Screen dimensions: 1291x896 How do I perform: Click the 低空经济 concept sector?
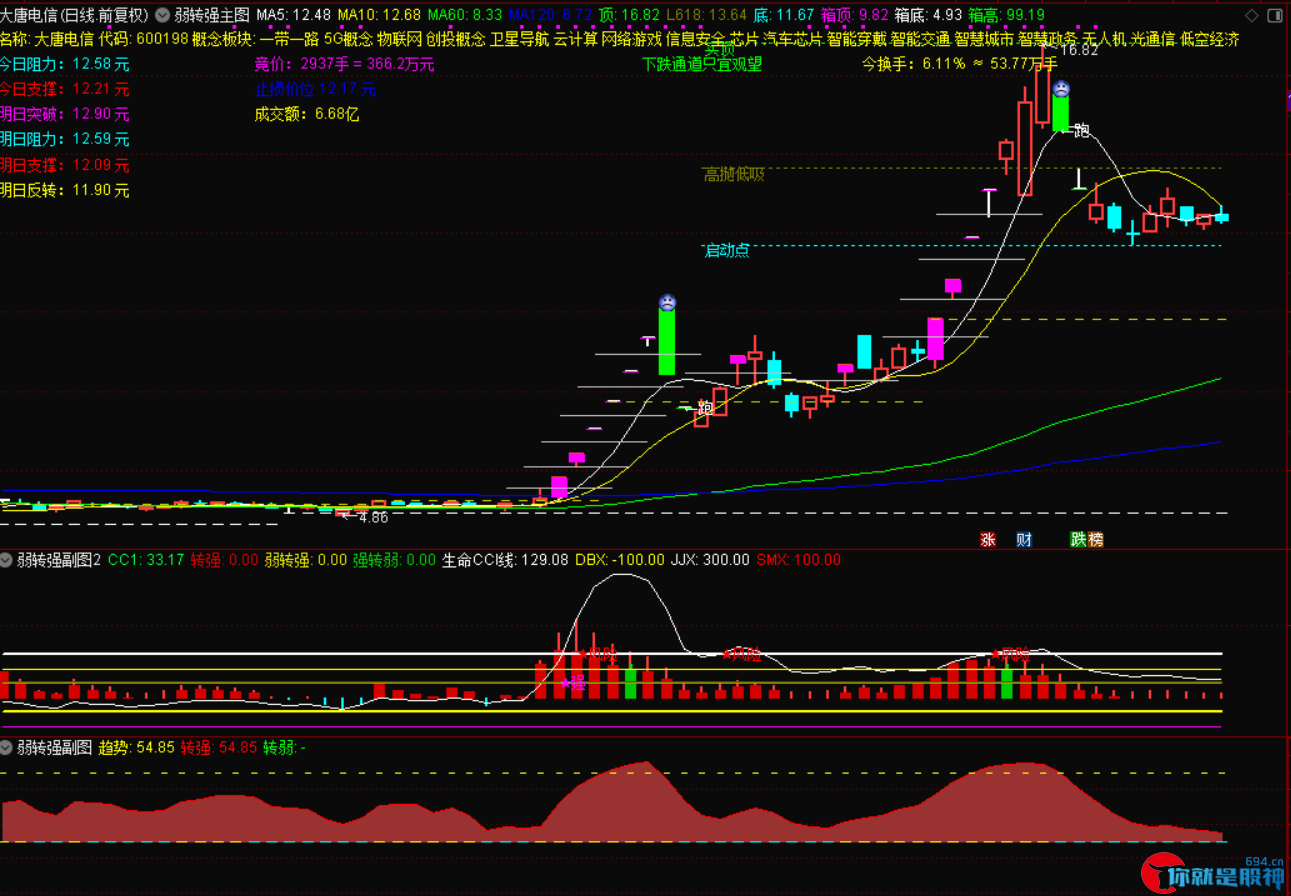click(x=1210, y=39)
